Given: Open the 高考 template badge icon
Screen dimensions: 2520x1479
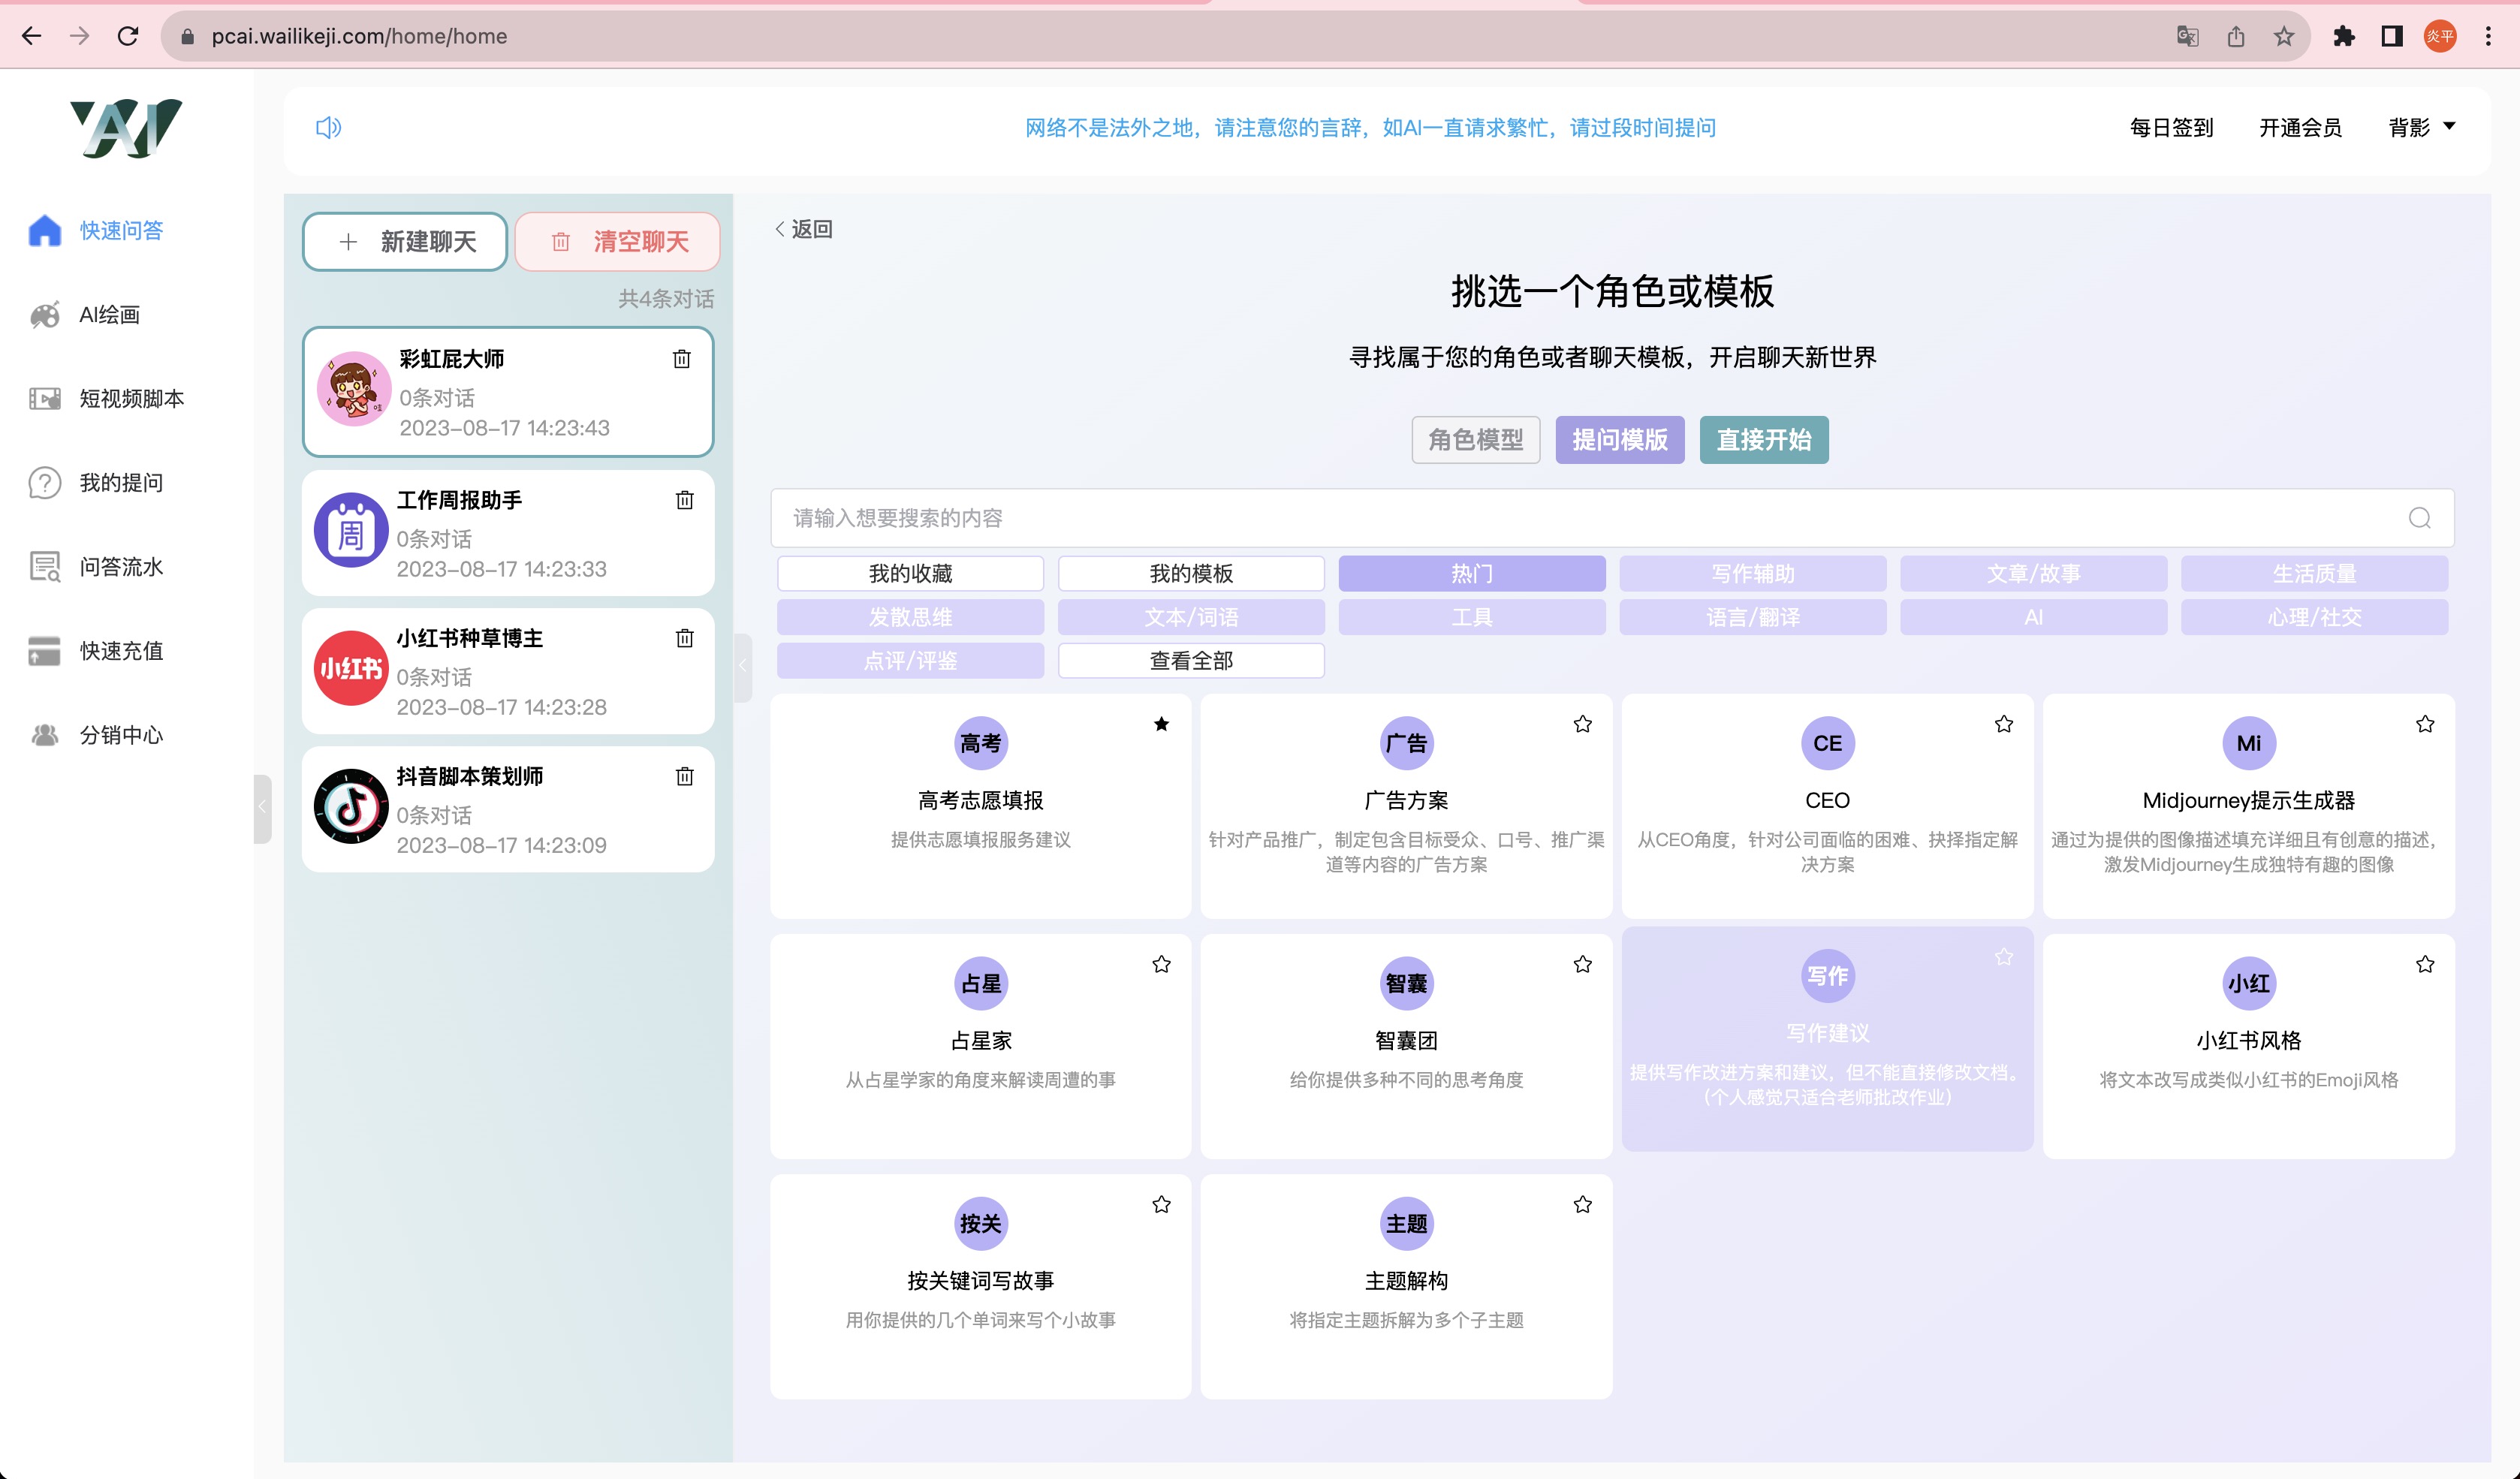Looking at the screenshot, I should tap(981, 743).
